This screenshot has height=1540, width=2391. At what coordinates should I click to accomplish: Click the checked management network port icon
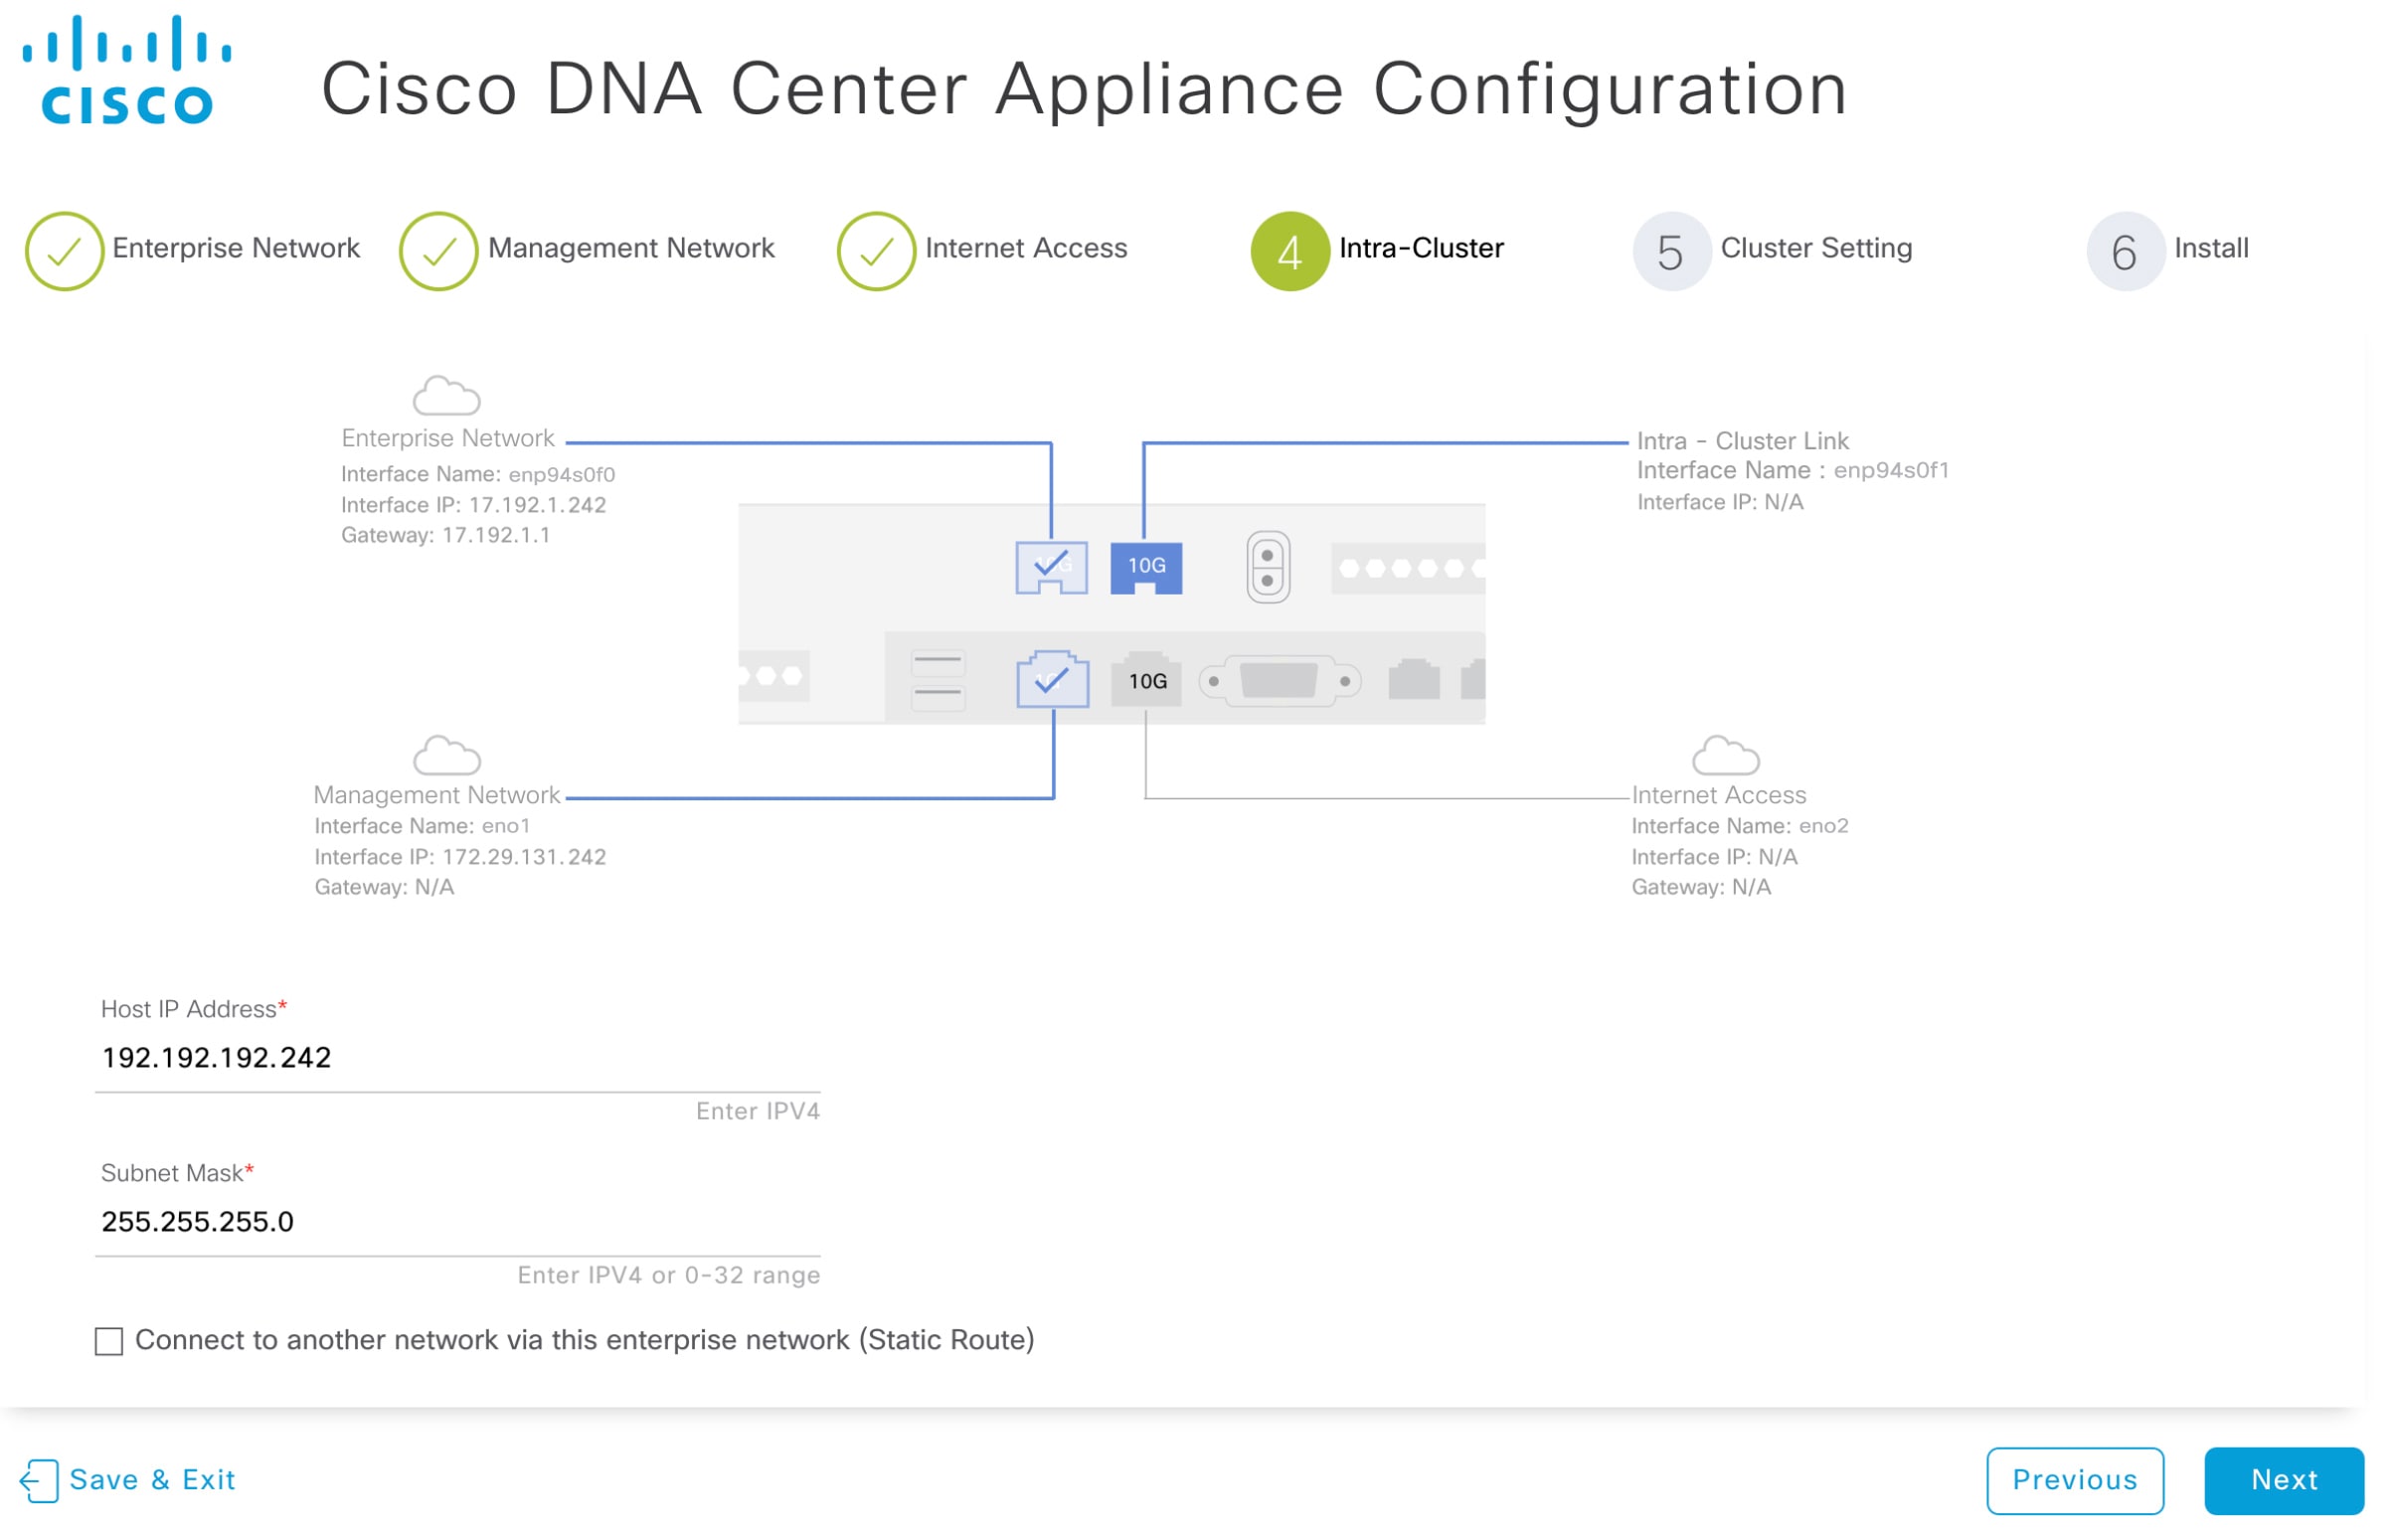tap(1054, 681)
